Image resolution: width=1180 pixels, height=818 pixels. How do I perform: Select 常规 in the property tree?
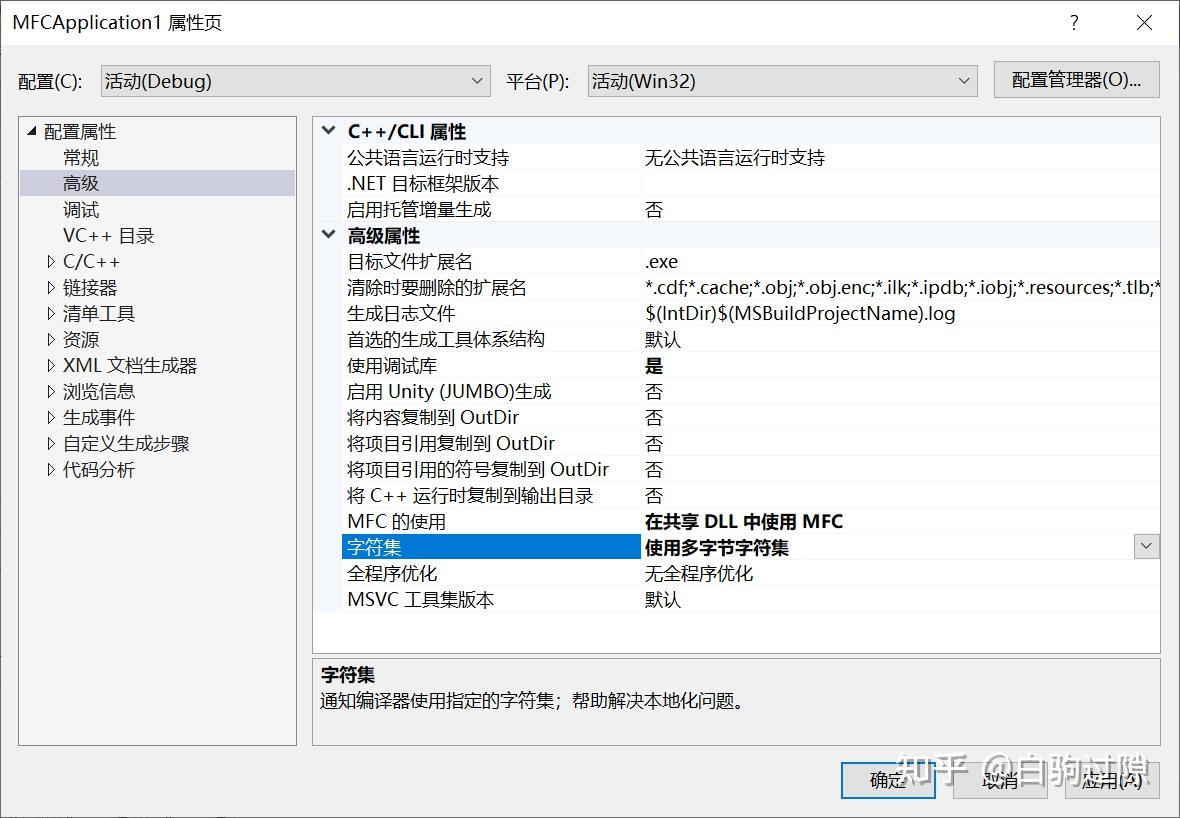pyautogui.click(x=81, y=157)
